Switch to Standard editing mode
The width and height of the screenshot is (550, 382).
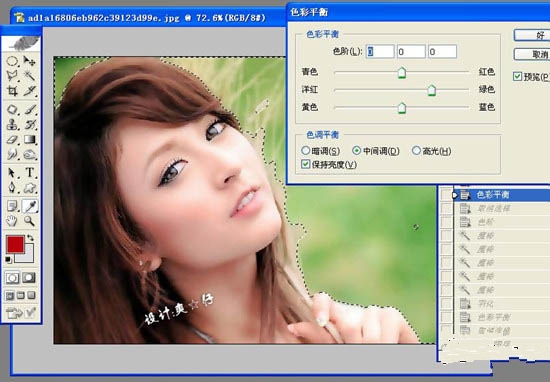point(12,278)
